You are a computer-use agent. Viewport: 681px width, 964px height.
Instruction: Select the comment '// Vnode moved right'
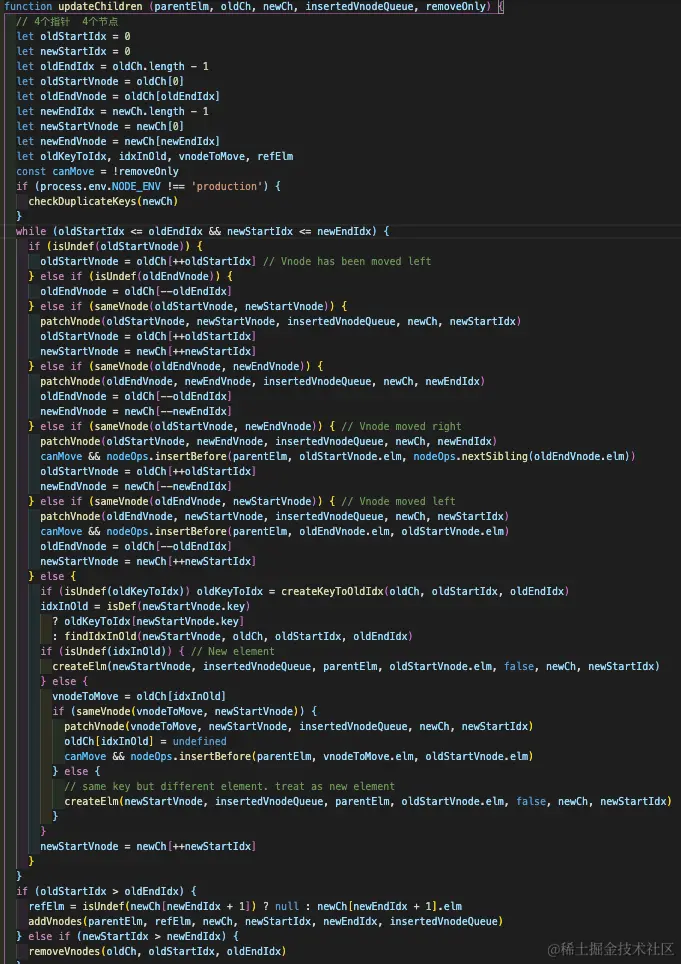point(401,427)
